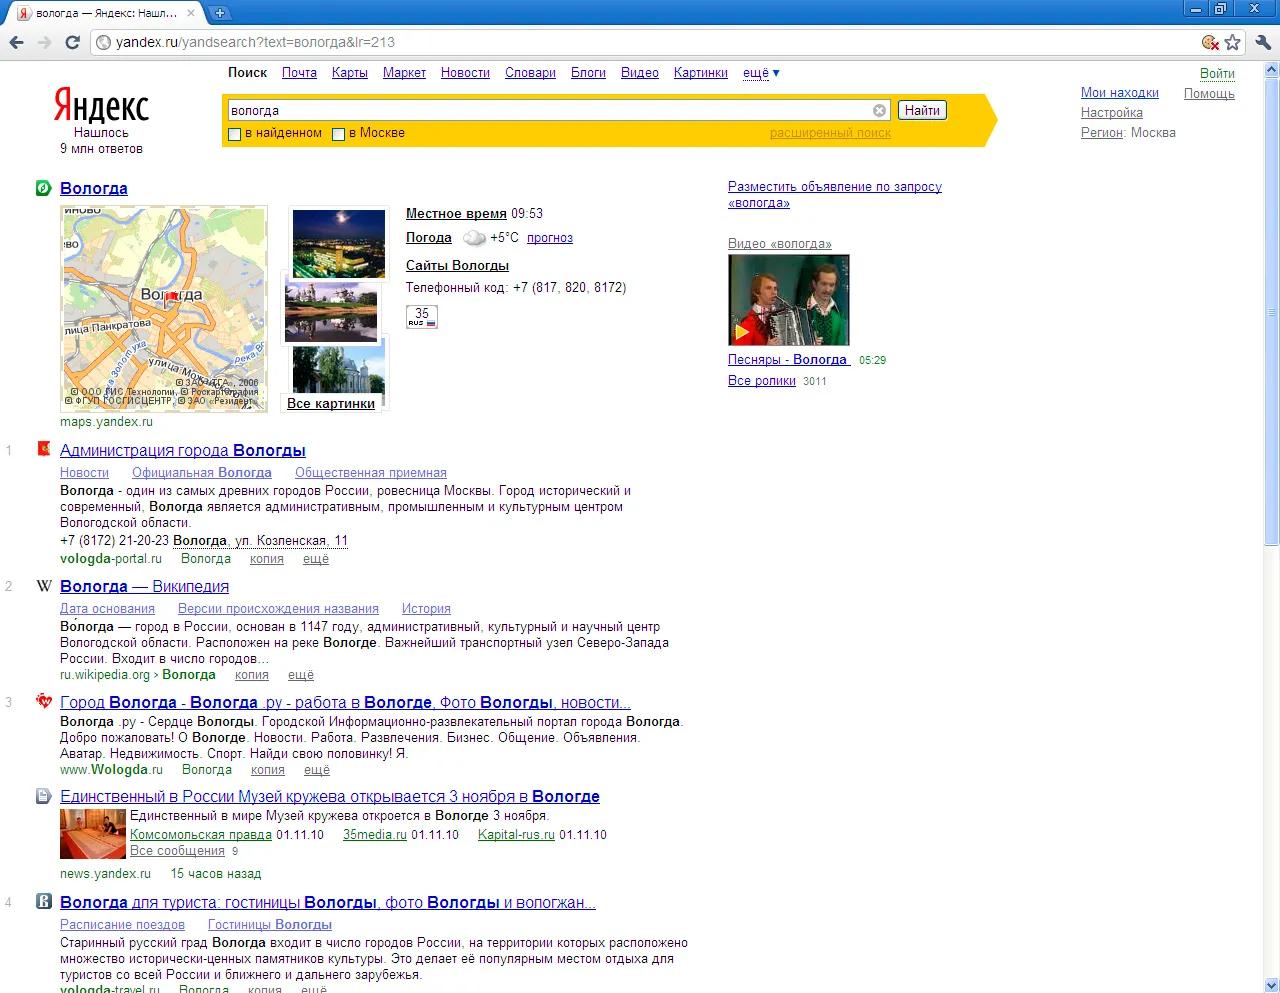Bookmark page using the star icon

1232,42
